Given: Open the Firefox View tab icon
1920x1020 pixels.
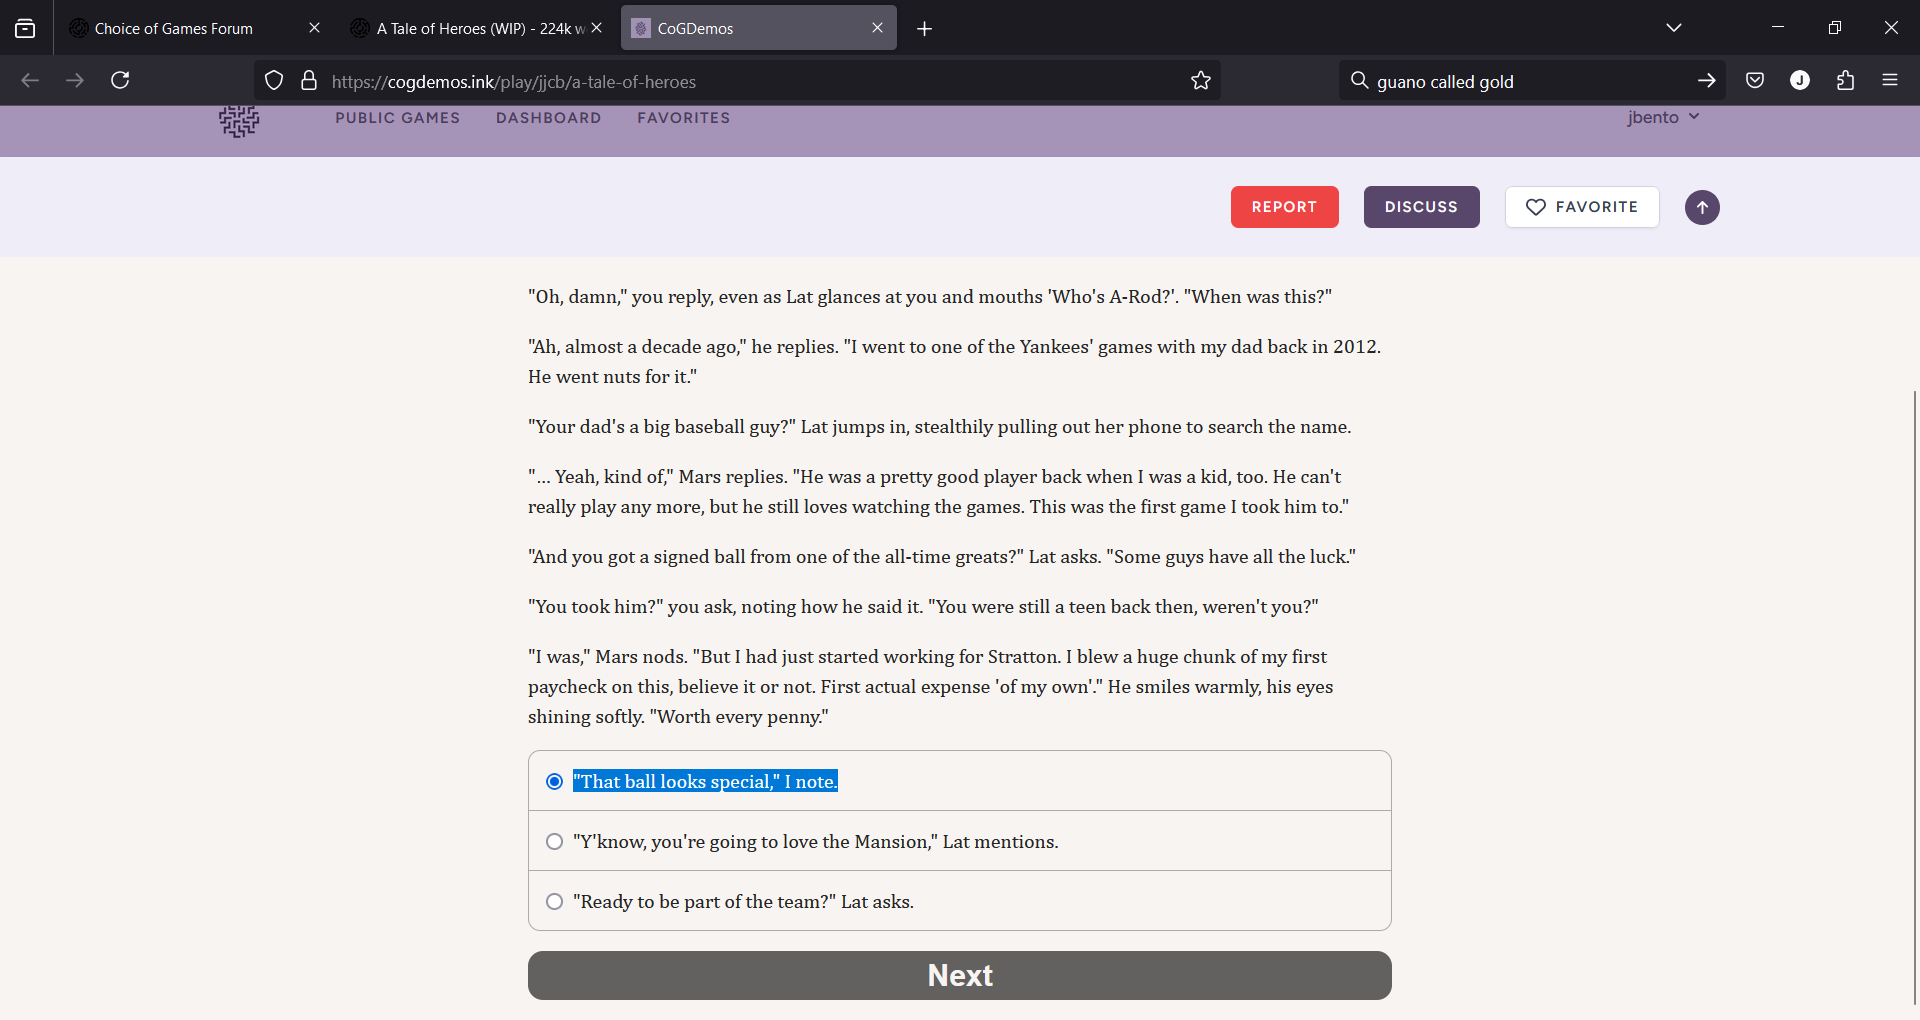Looking at the screenshot, I should pos(25,29).
